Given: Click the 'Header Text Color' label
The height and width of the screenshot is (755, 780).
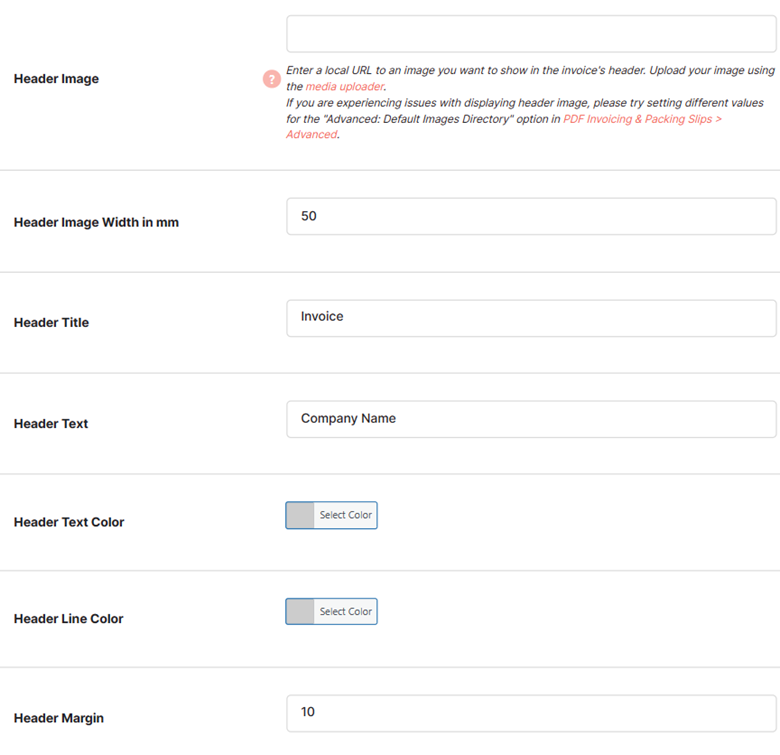Looking at the screenshot, I should 69,522.
